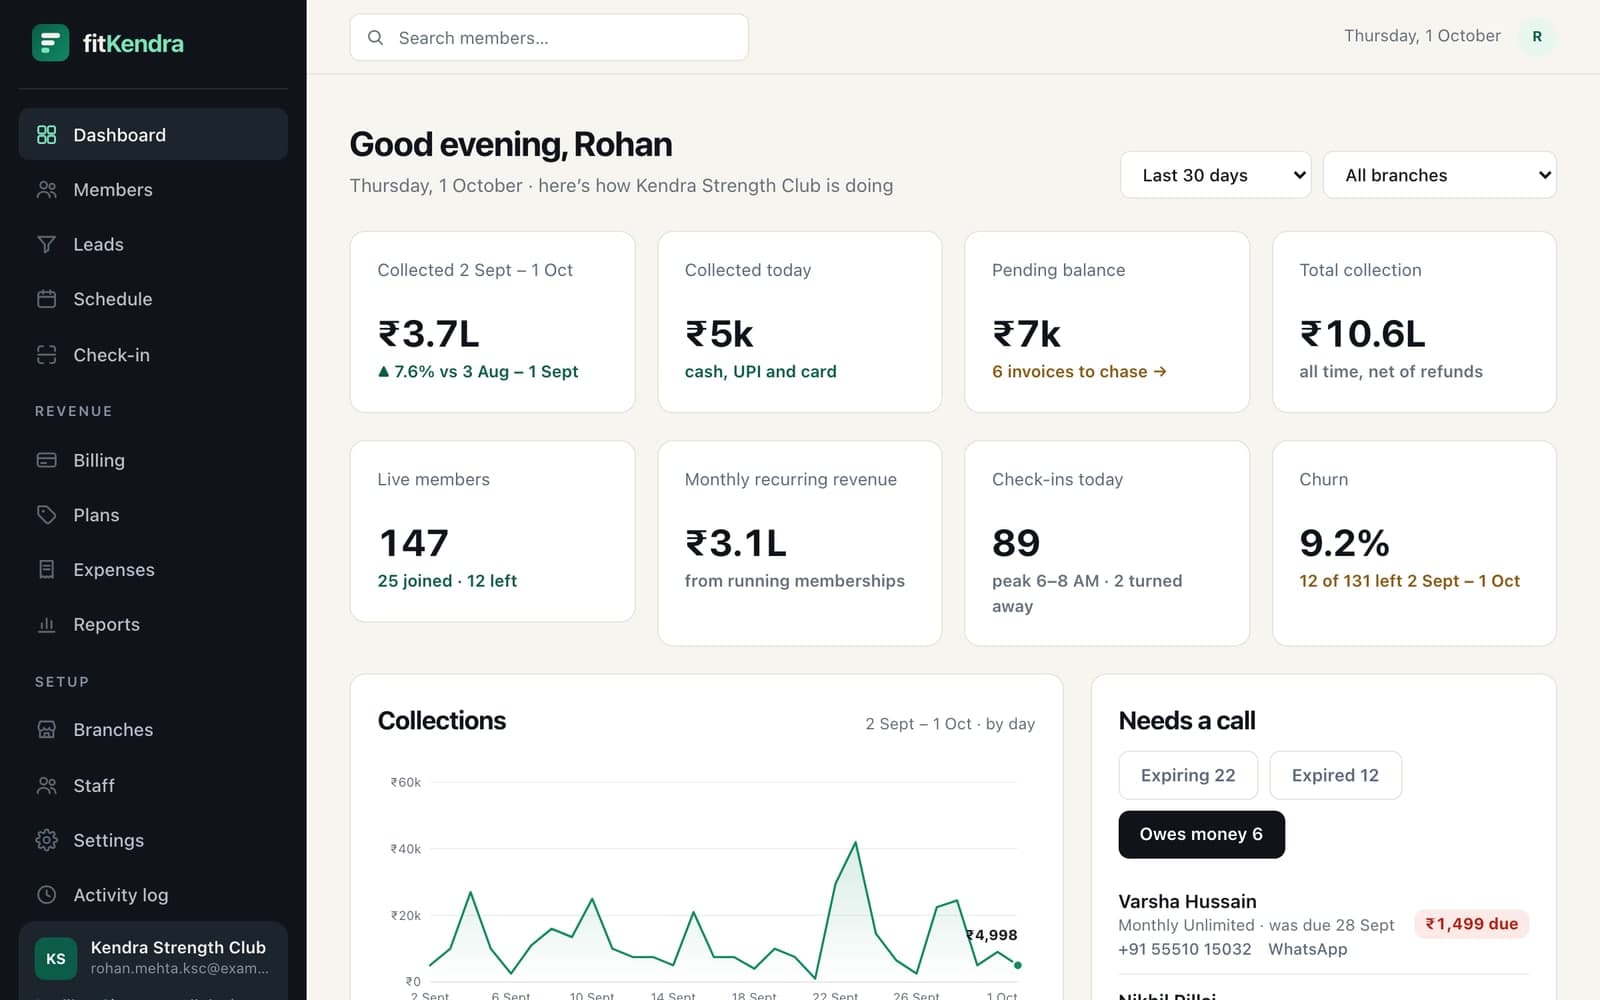This screenshot has height=1000, width=1600.
Task: Click the Monthly recurring revenue card
Action: pos(799,543)
